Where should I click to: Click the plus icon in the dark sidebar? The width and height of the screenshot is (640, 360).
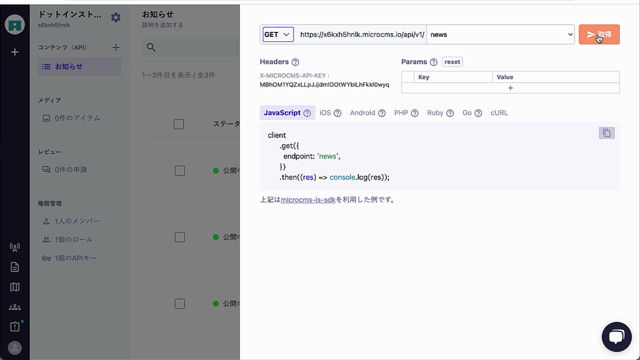click(15, 52)
